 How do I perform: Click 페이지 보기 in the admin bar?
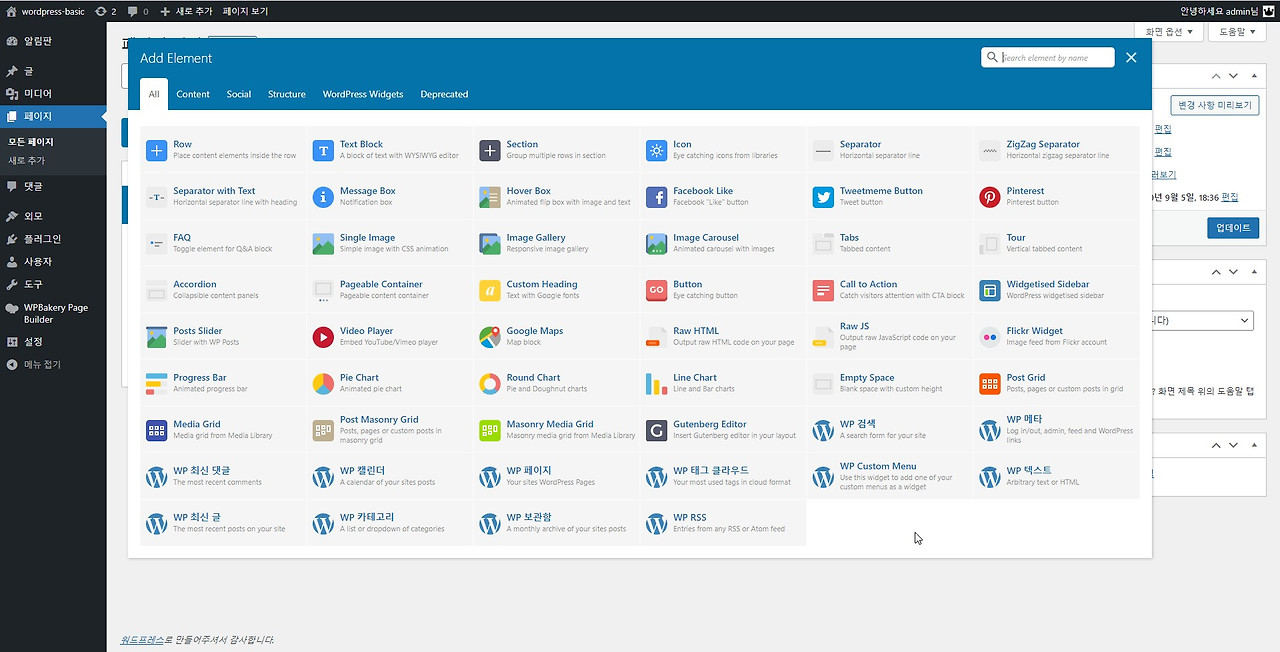(x=245, y=11)
